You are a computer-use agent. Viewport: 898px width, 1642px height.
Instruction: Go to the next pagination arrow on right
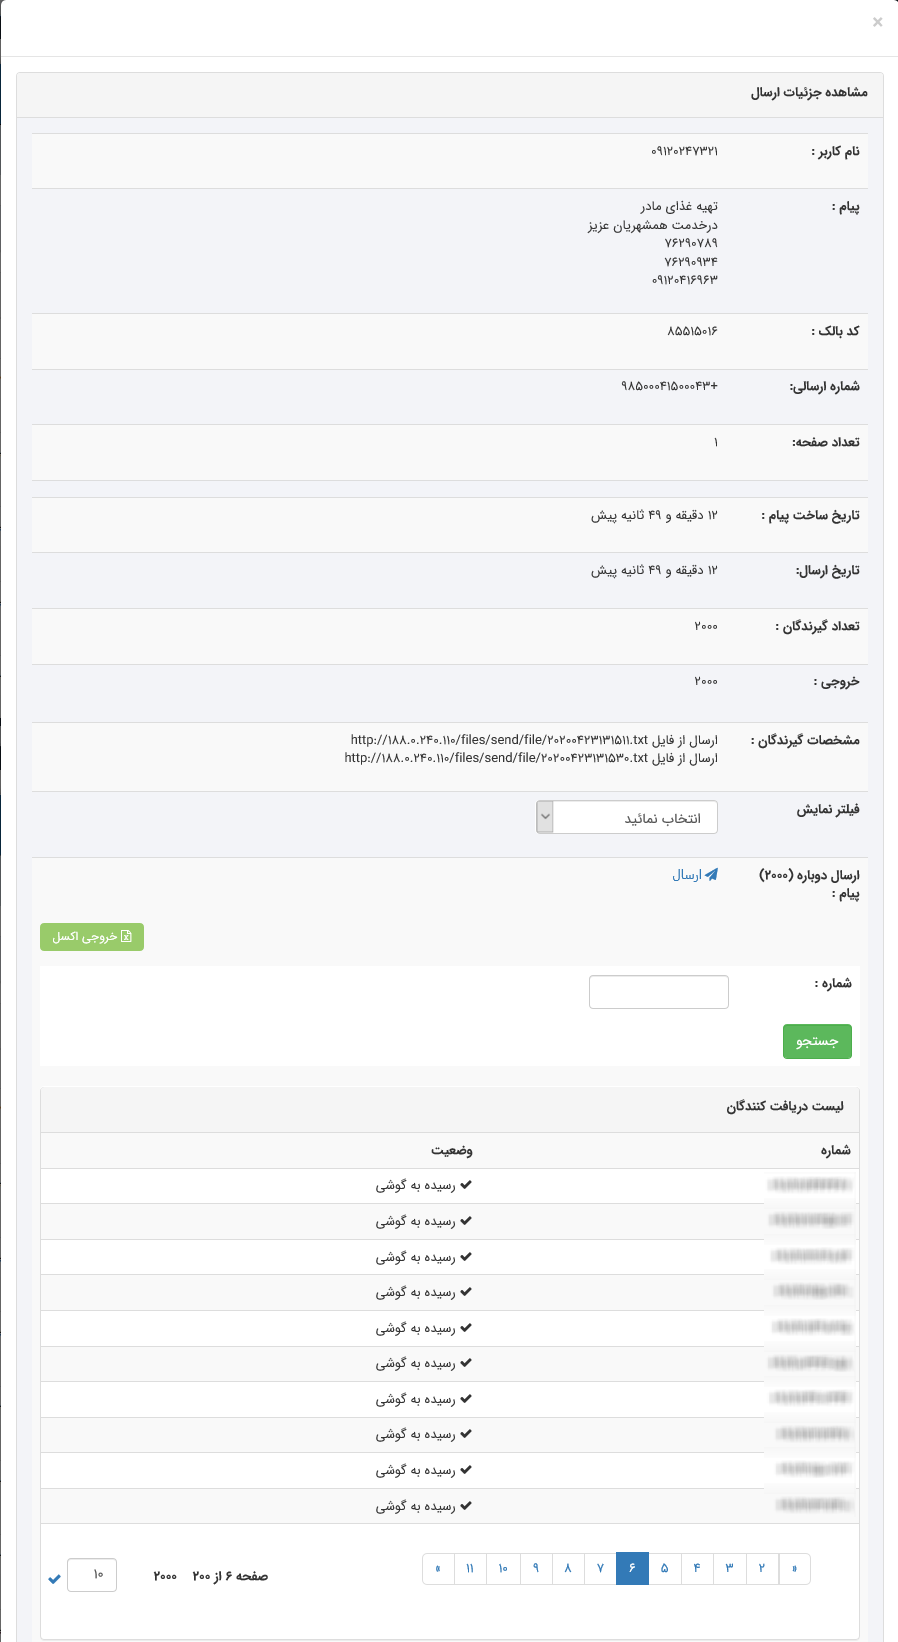coord(794,1568)
